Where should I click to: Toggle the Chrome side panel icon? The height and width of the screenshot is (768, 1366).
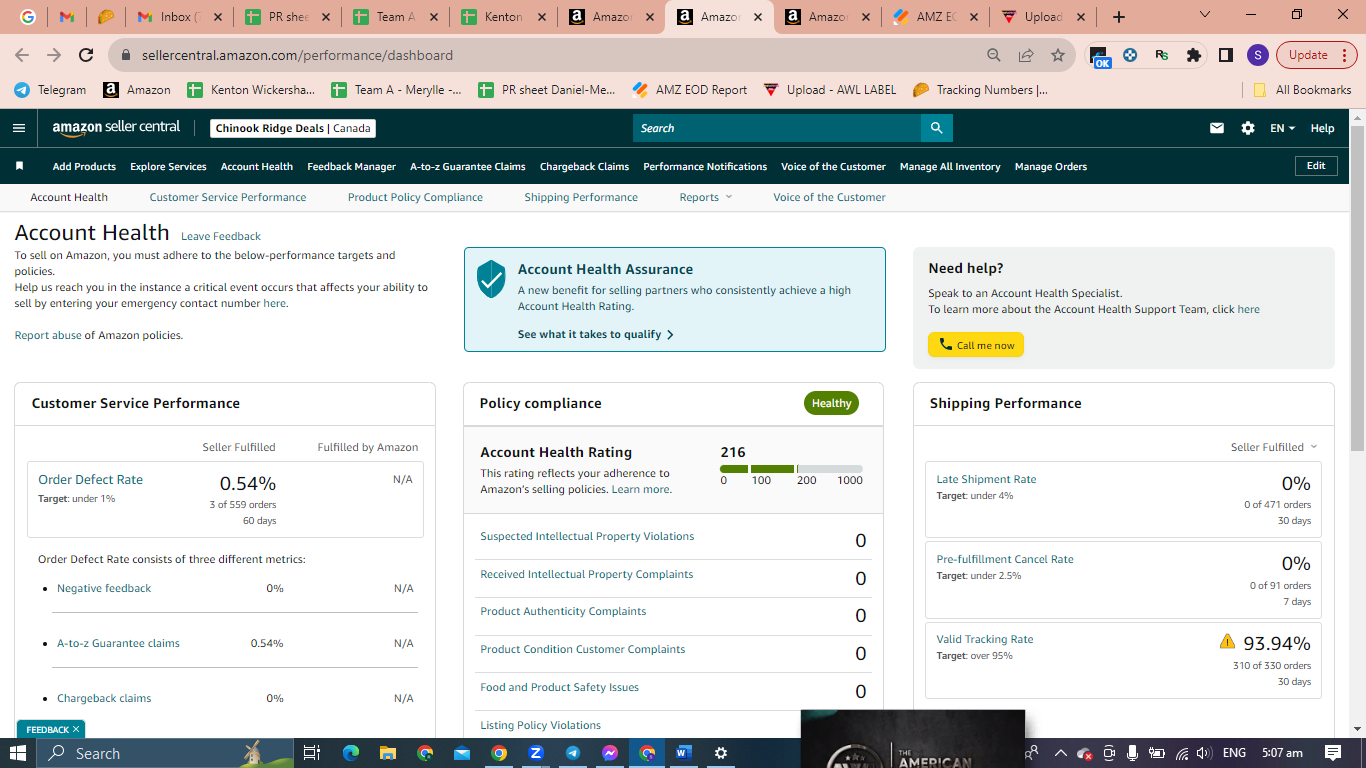click(1226, 55)
